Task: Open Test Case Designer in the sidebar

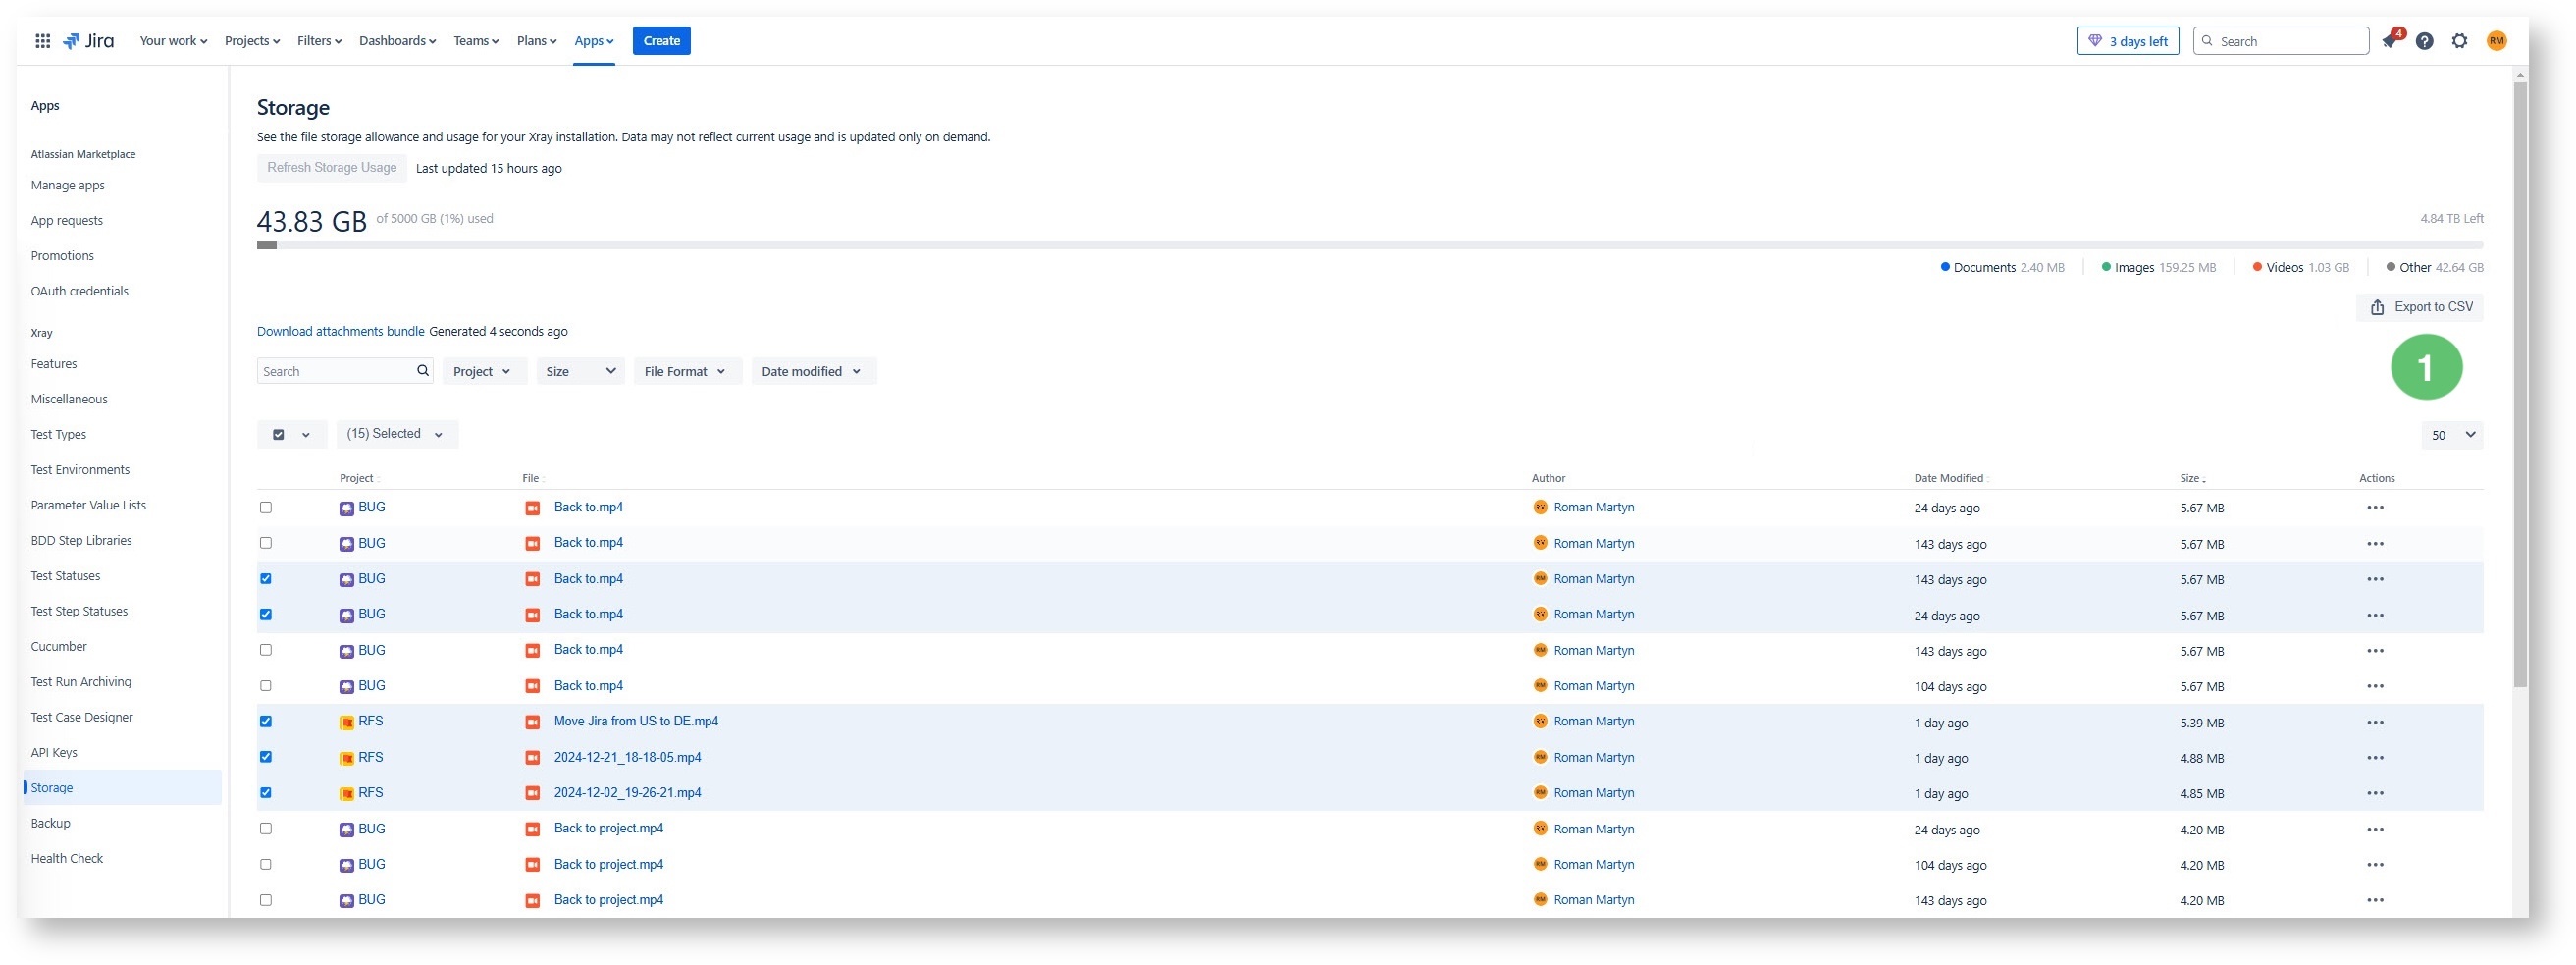Action: point(82,717)
